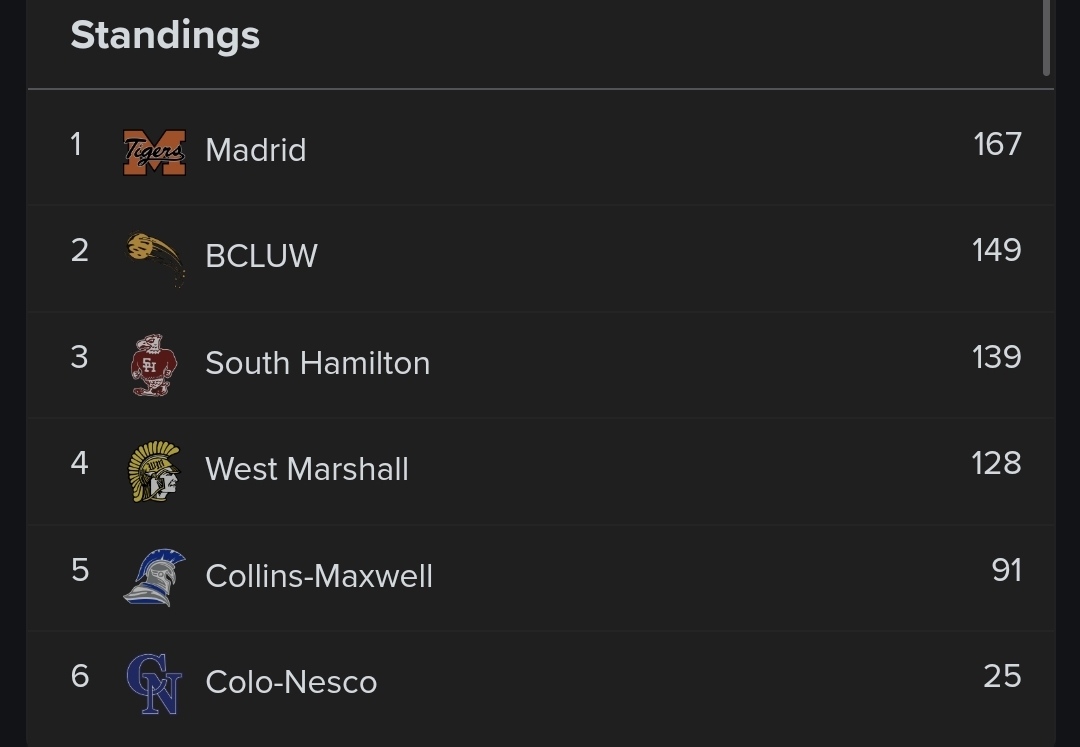Tap the Collins-Maxwell Spartan helmet logo
The width and height of the screenshot is (1080, 747).
(155, 577)
